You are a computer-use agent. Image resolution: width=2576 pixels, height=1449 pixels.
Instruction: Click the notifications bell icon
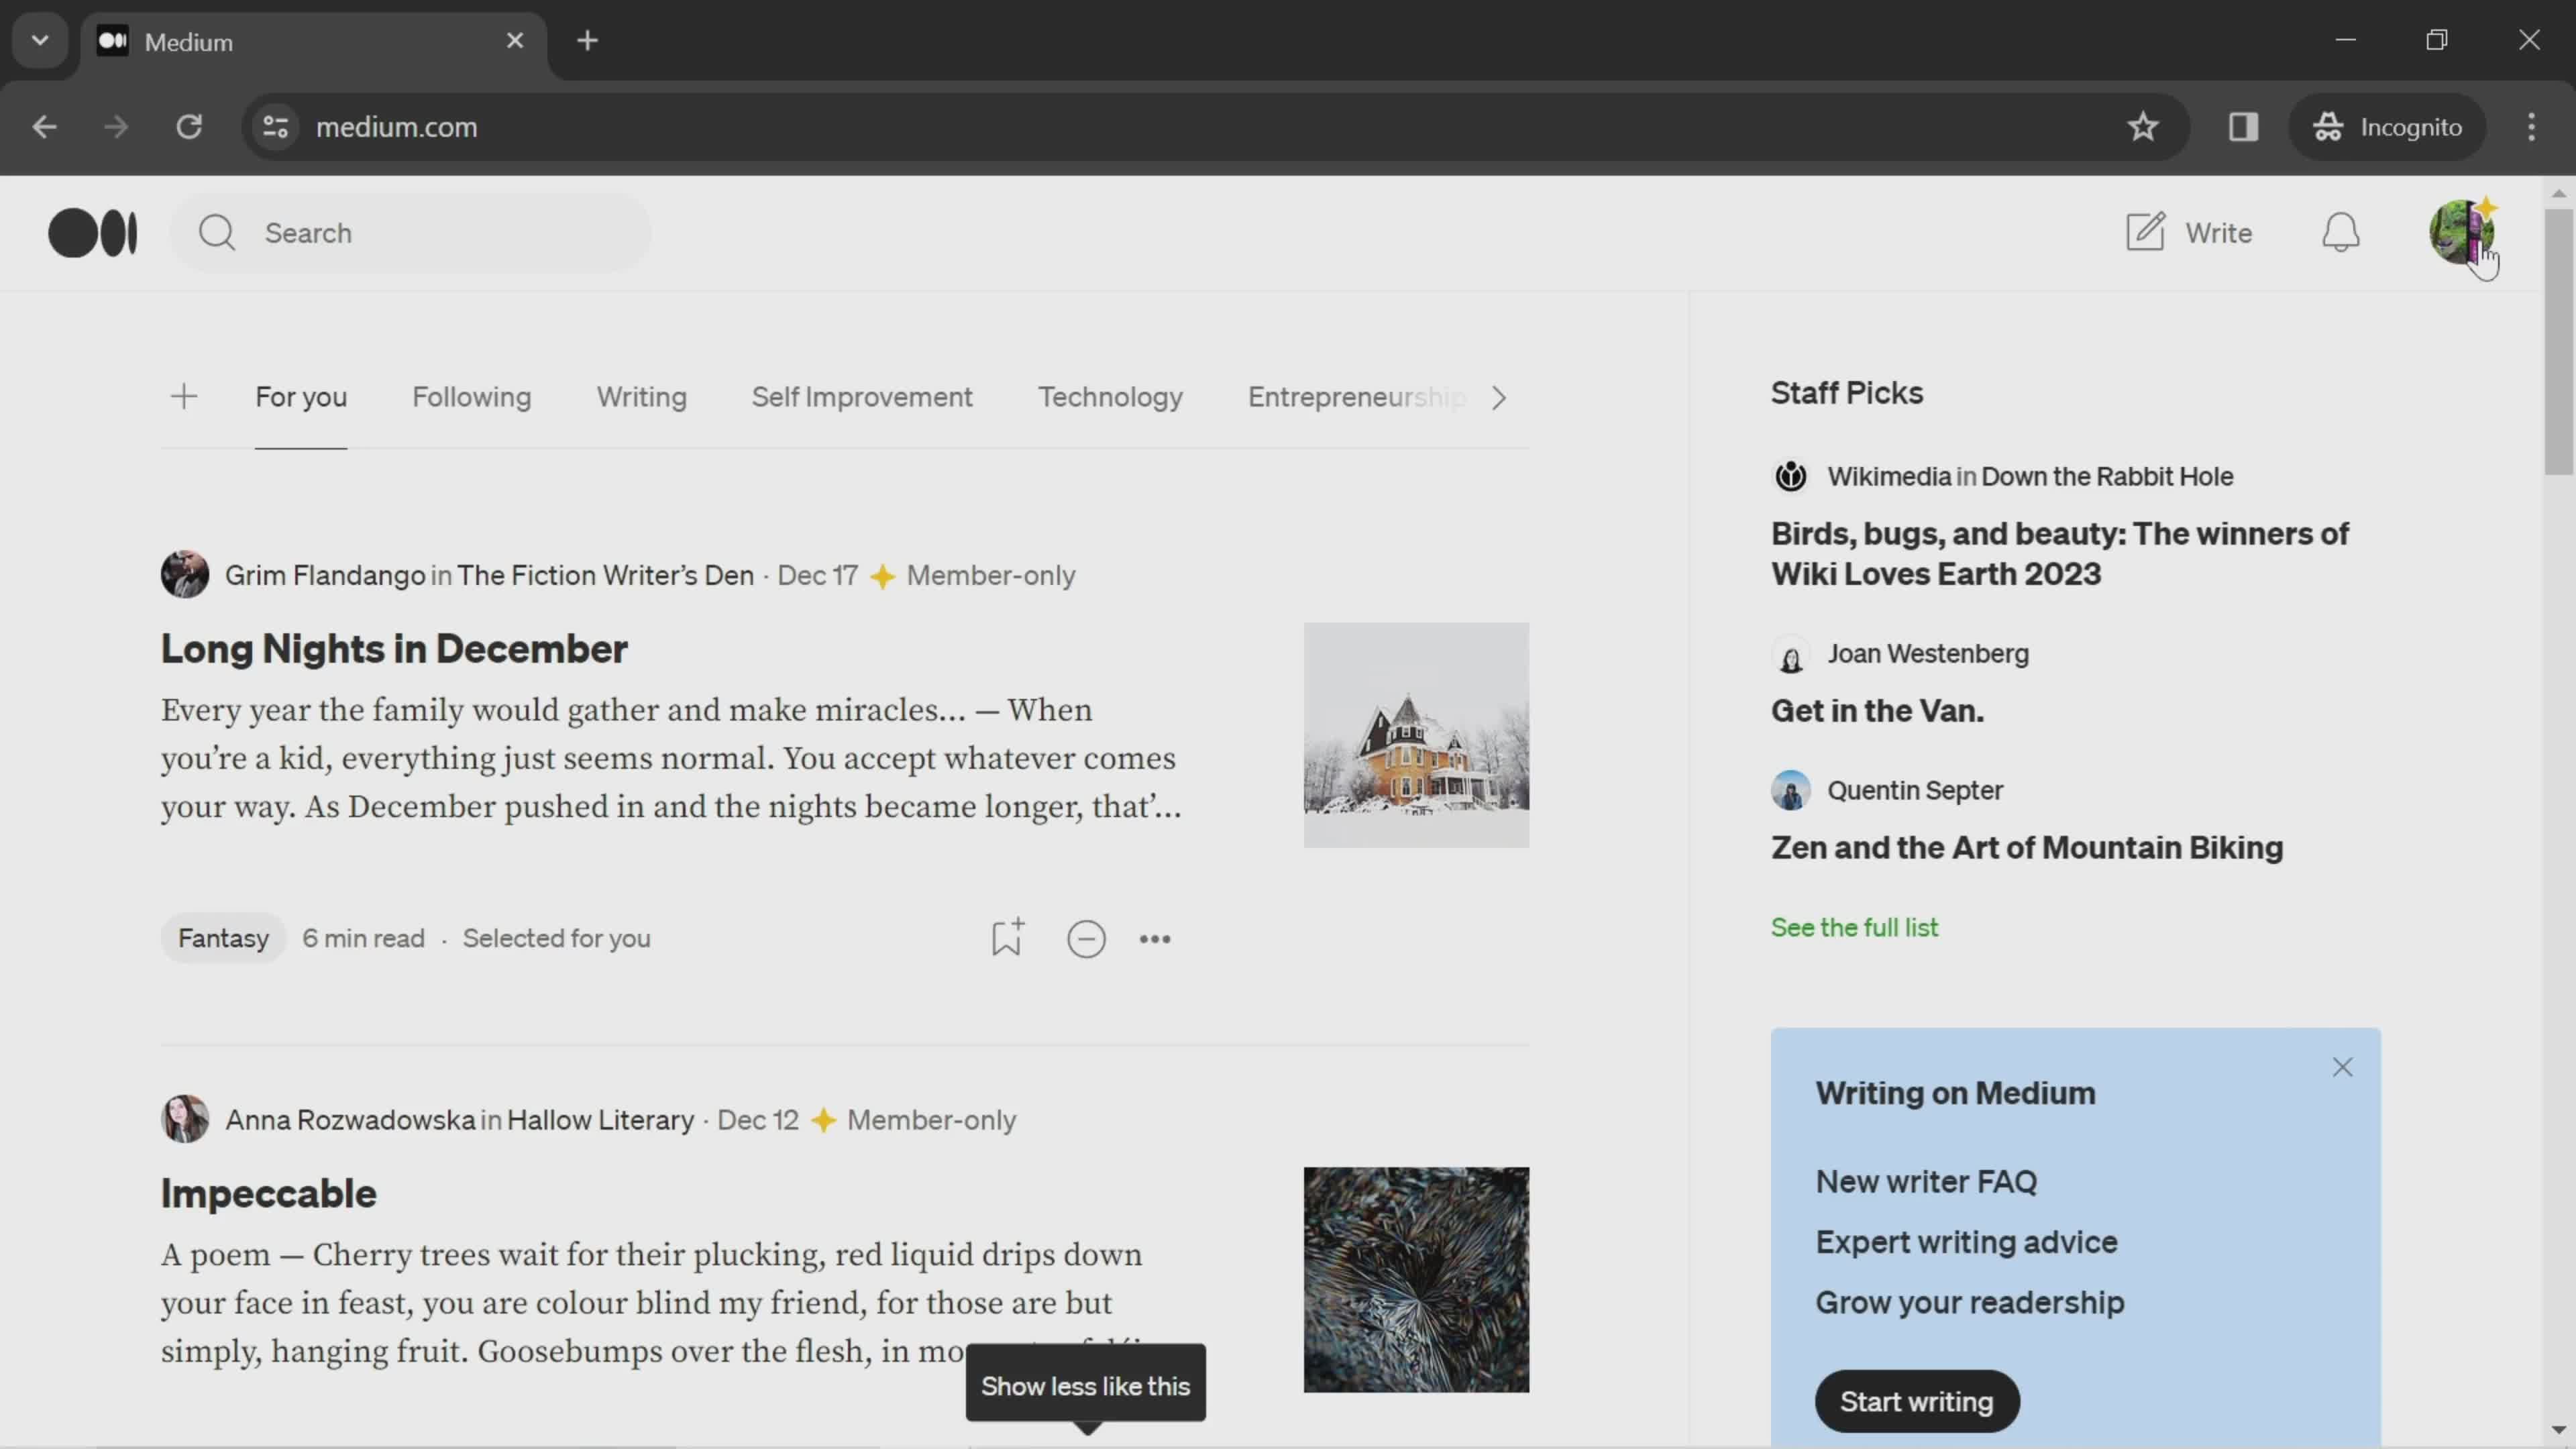tap(2341, 231)
